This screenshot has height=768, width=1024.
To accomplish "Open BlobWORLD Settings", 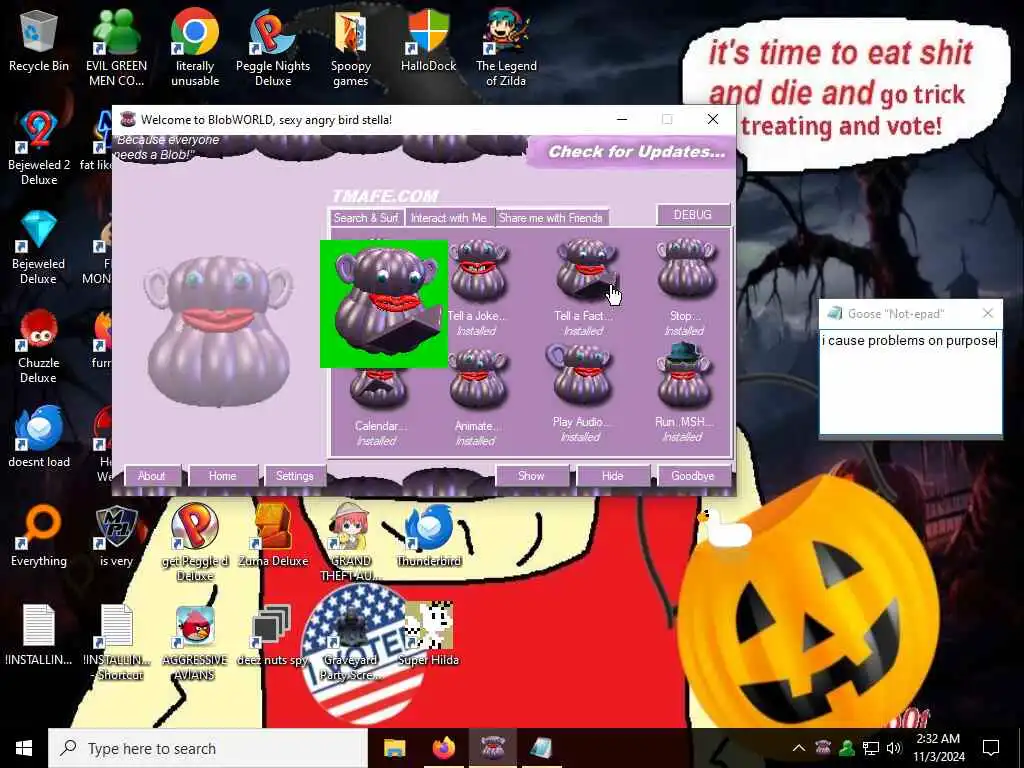I will coord(295,476).
